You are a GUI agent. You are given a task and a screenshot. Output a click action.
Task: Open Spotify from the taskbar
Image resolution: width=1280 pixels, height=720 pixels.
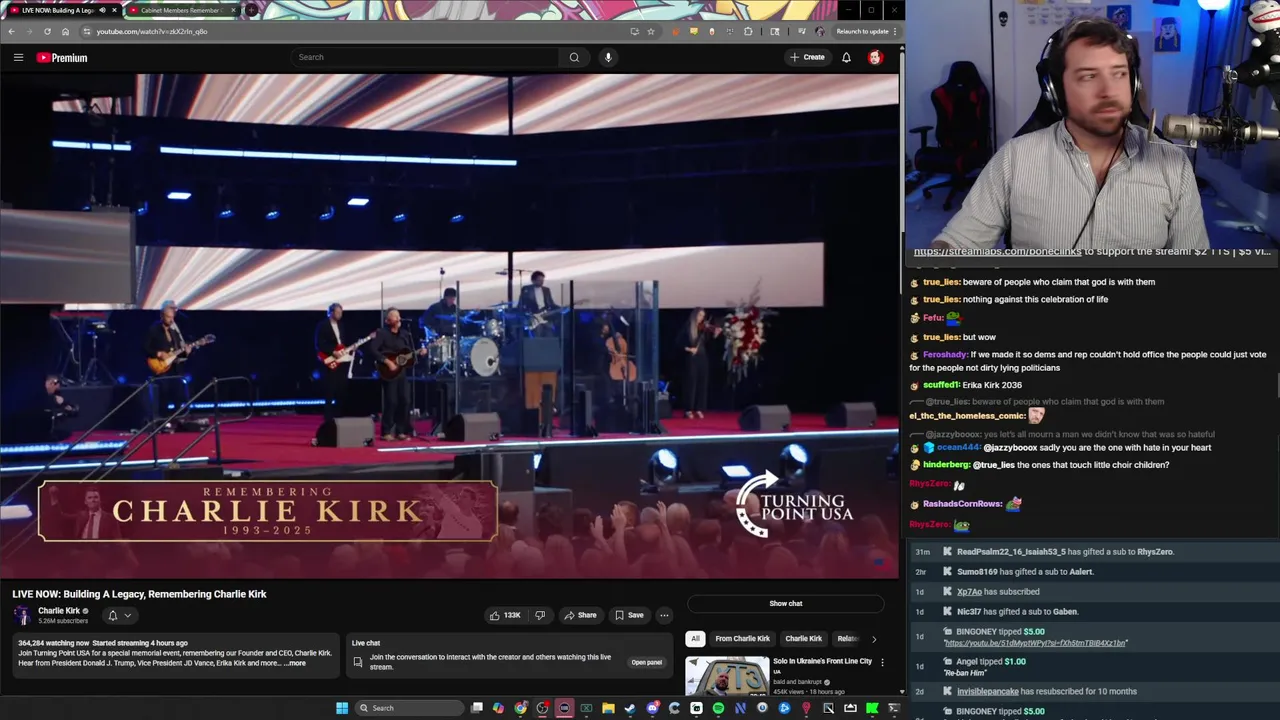pyautogui.click(x=718, y=708)
